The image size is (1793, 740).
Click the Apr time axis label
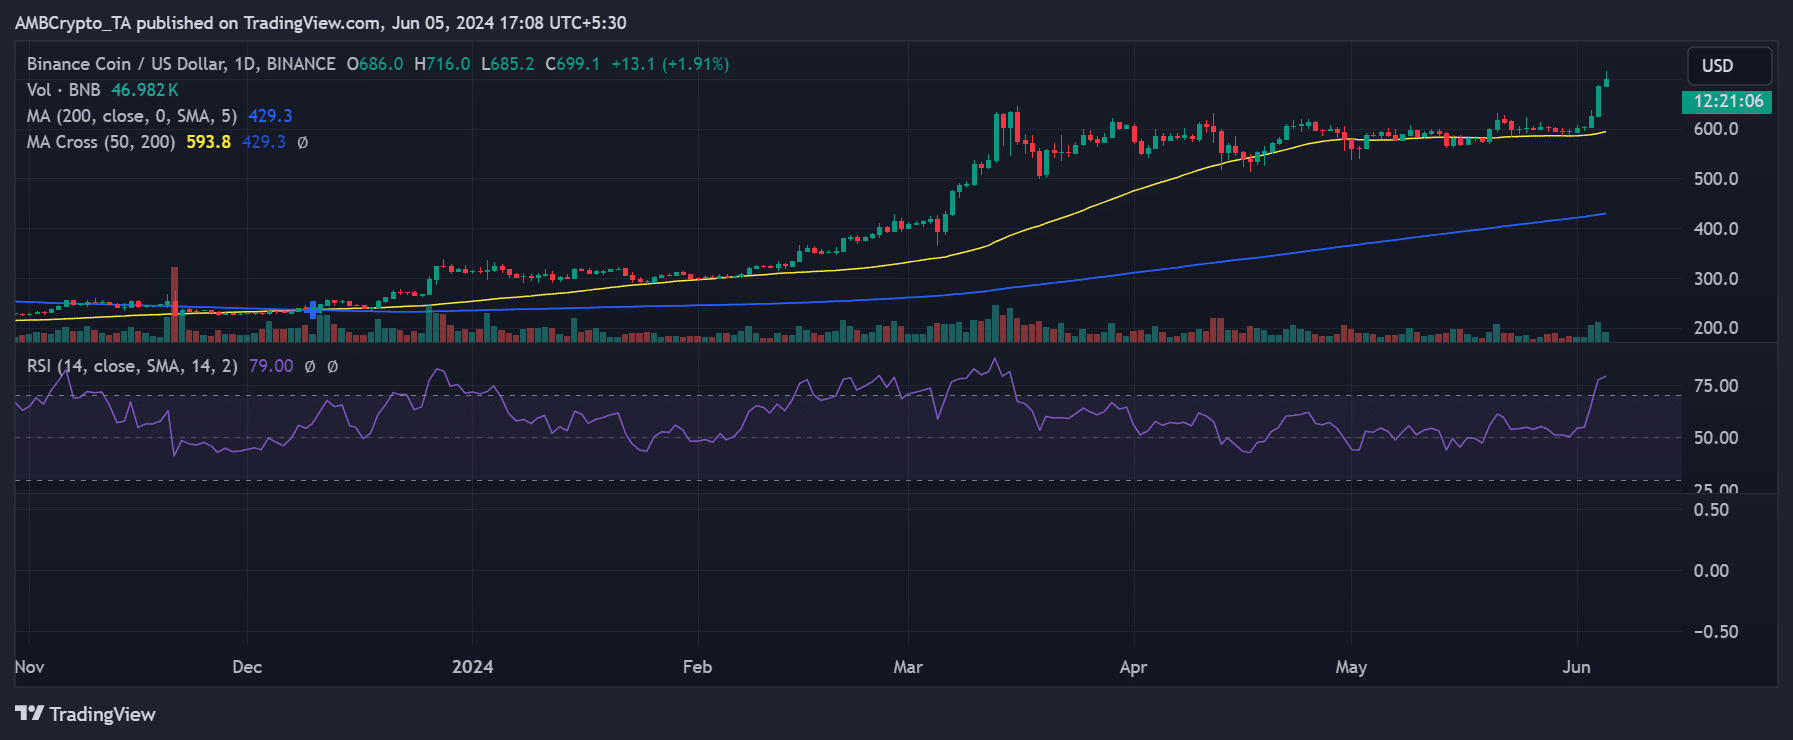(x=1133, y=667)
